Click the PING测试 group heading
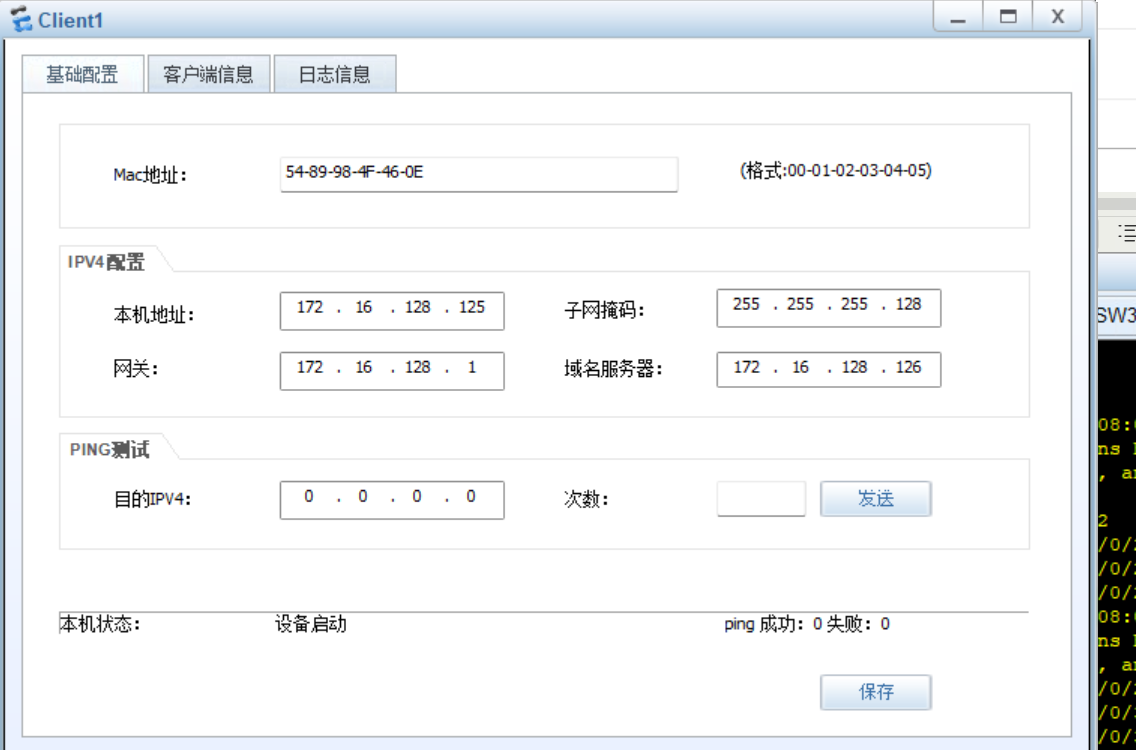Image resolution: width=1136 pixels, height=750 pixels. [109, 449]
